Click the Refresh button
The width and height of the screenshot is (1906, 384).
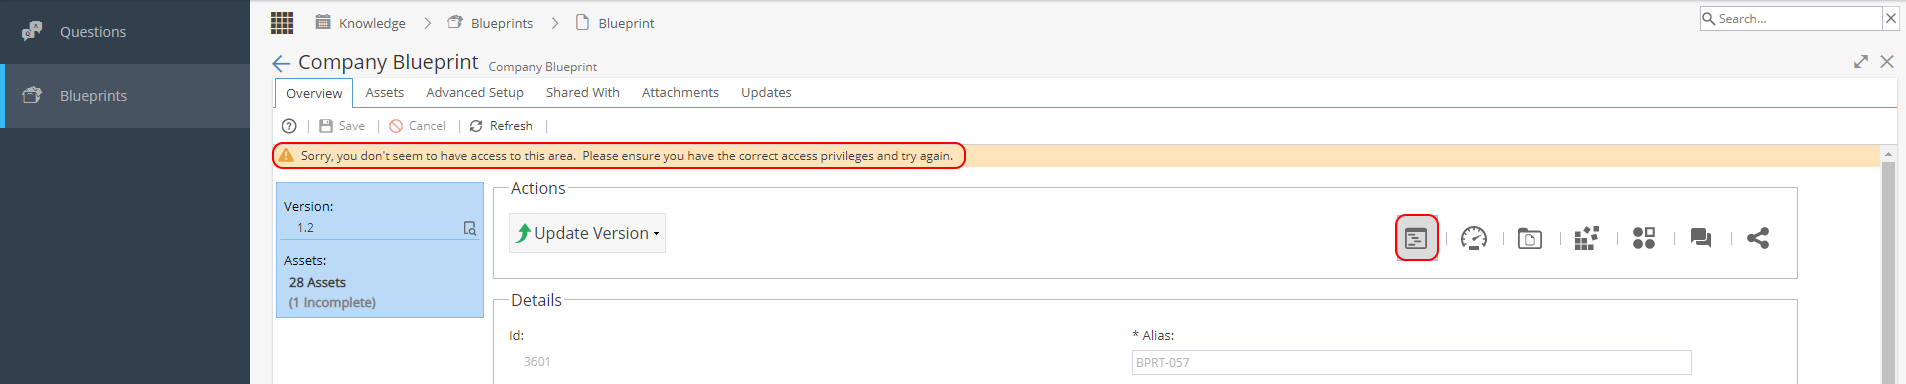pyautogui.click(x=501, y=126)
